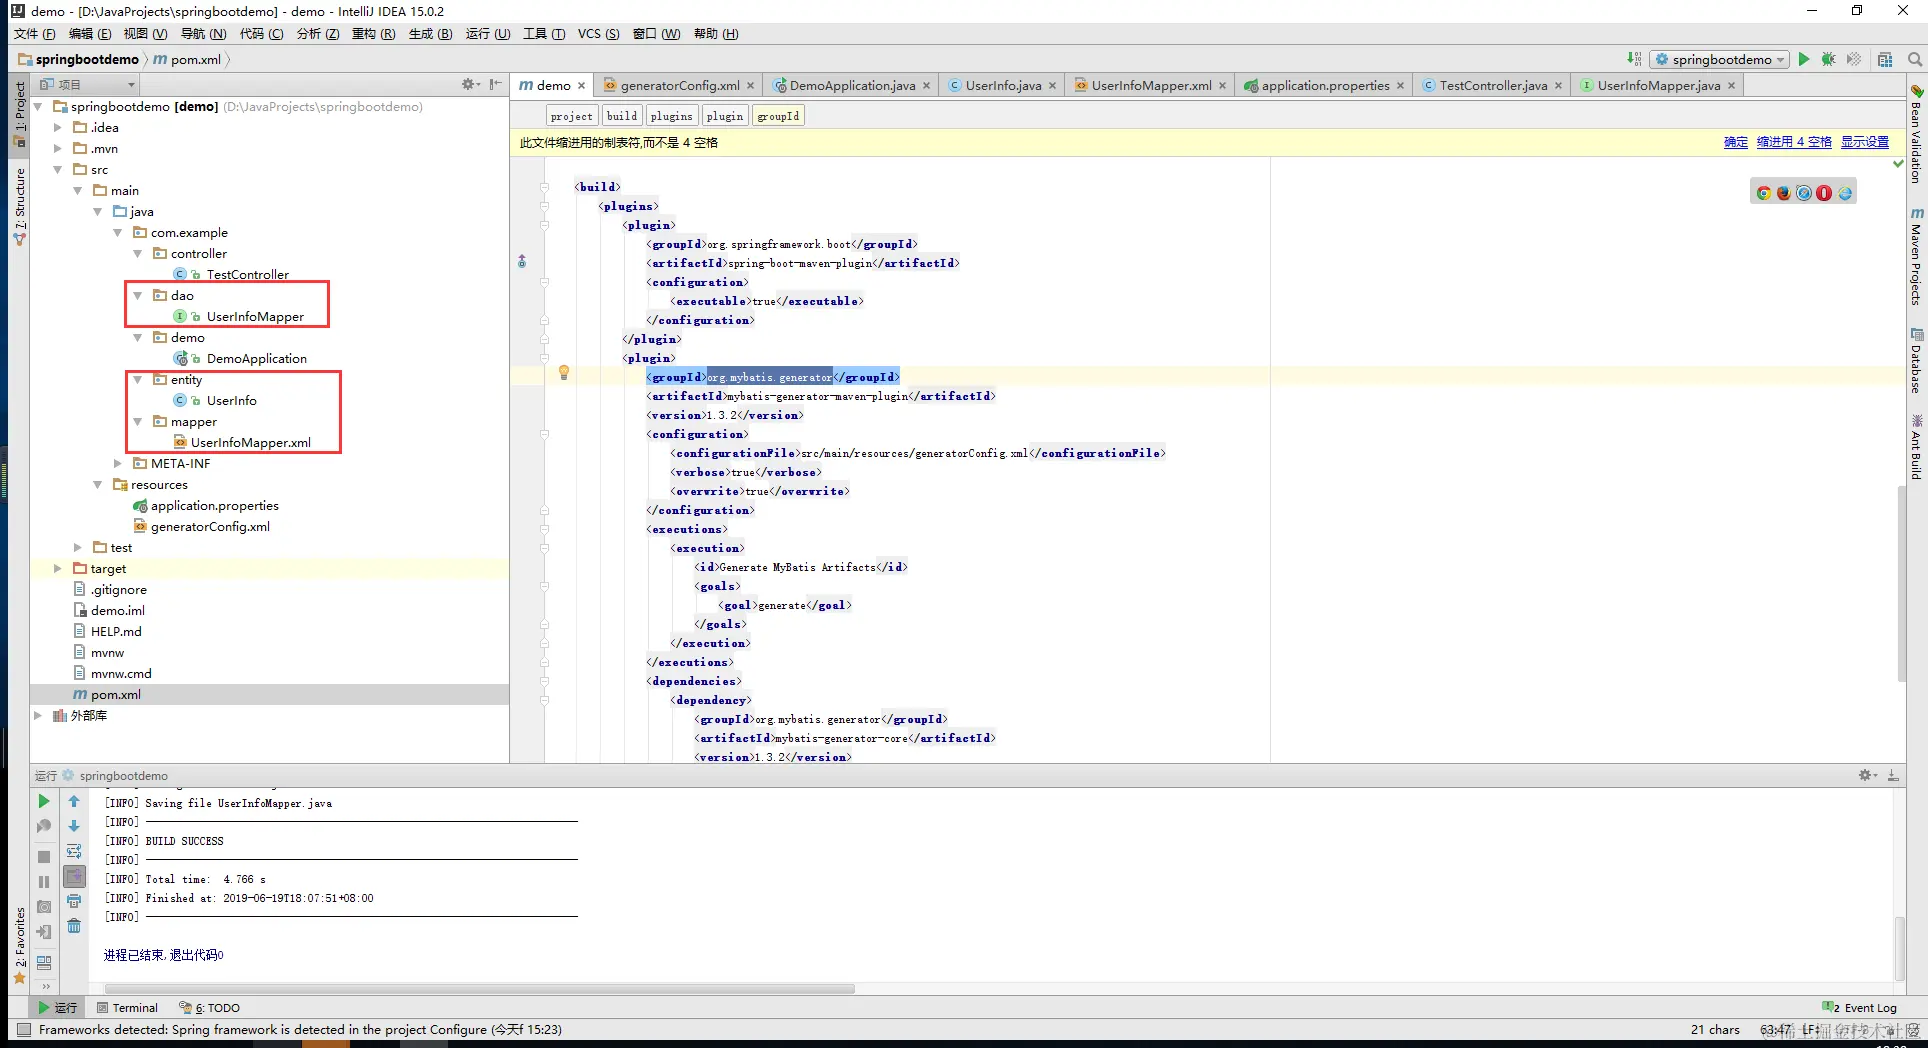Preview pom.xml in Chrome browser
The height and width of the screenshot is (1048, 1928).
pyautogui.click(x=1764, y=193)
